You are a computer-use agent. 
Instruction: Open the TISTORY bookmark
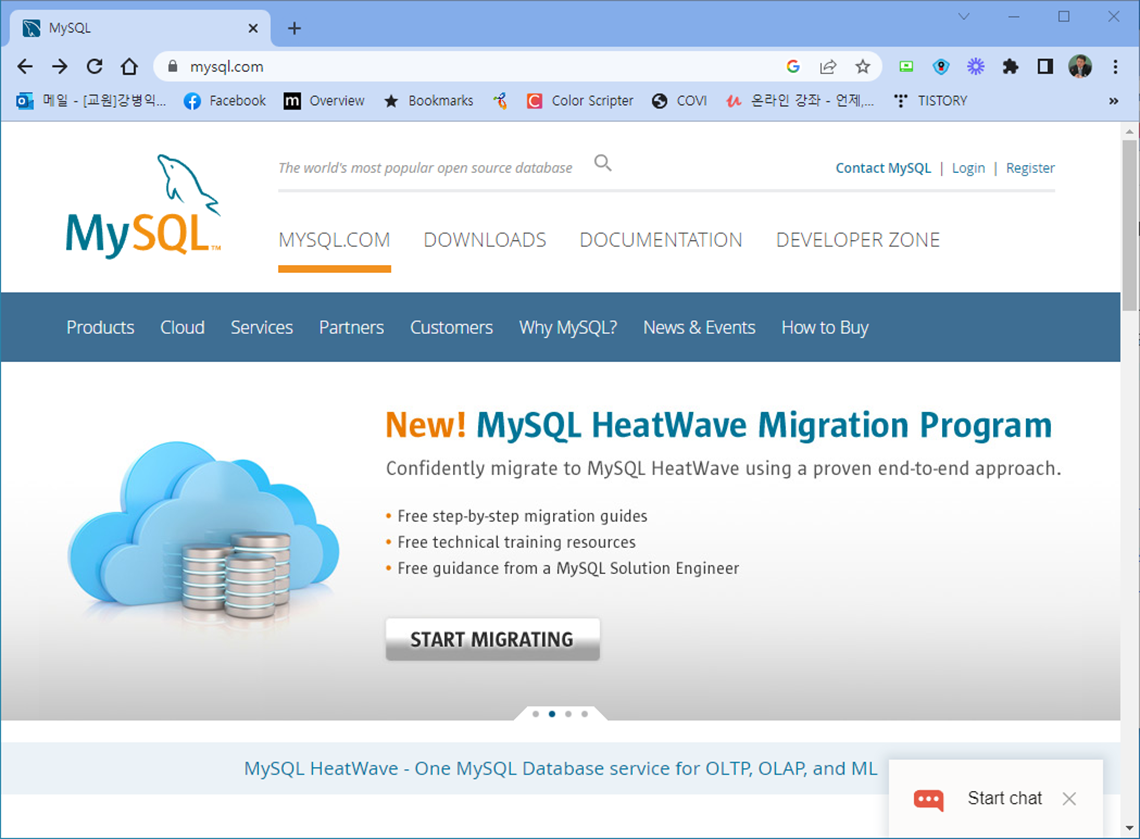coord(931,100)
